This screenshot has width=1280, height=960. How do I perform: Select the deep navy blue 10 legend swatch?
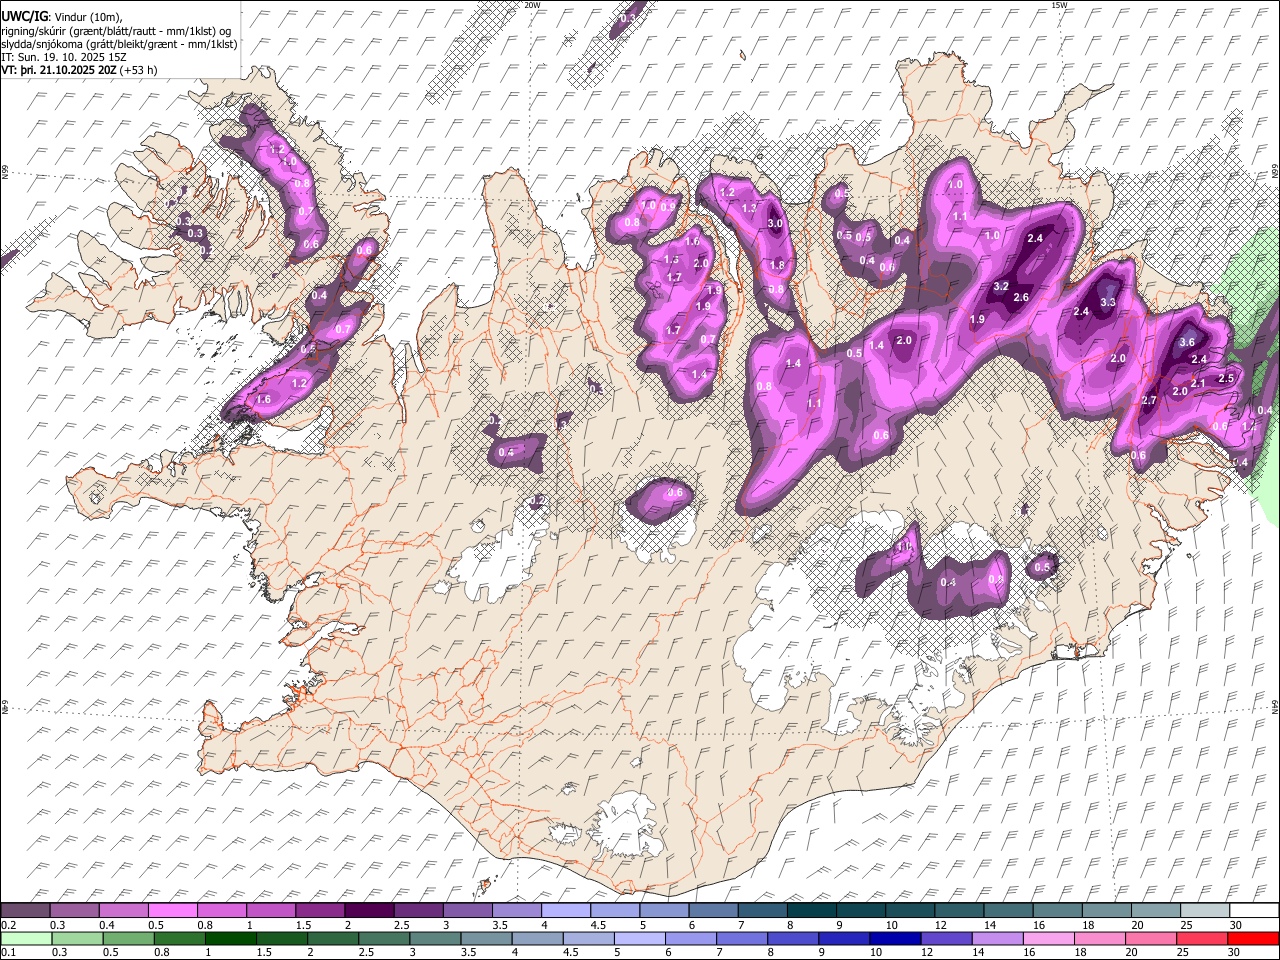point(894,938)
